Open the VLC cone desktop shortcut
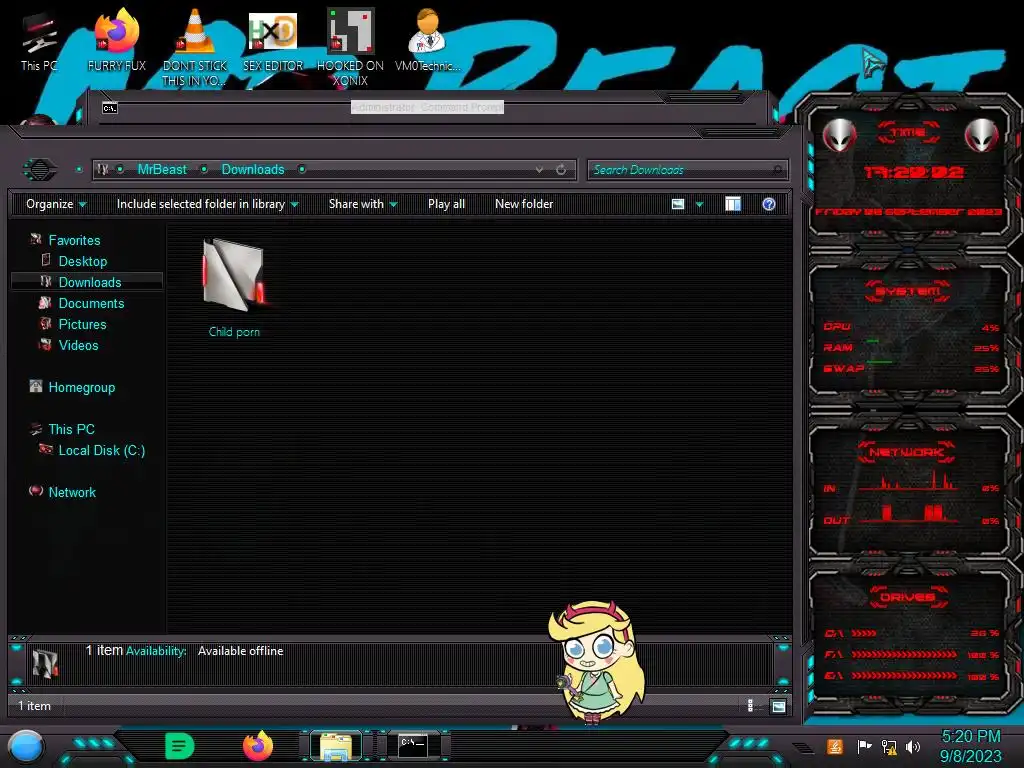The image size is (1024, 768). point(194,47)
